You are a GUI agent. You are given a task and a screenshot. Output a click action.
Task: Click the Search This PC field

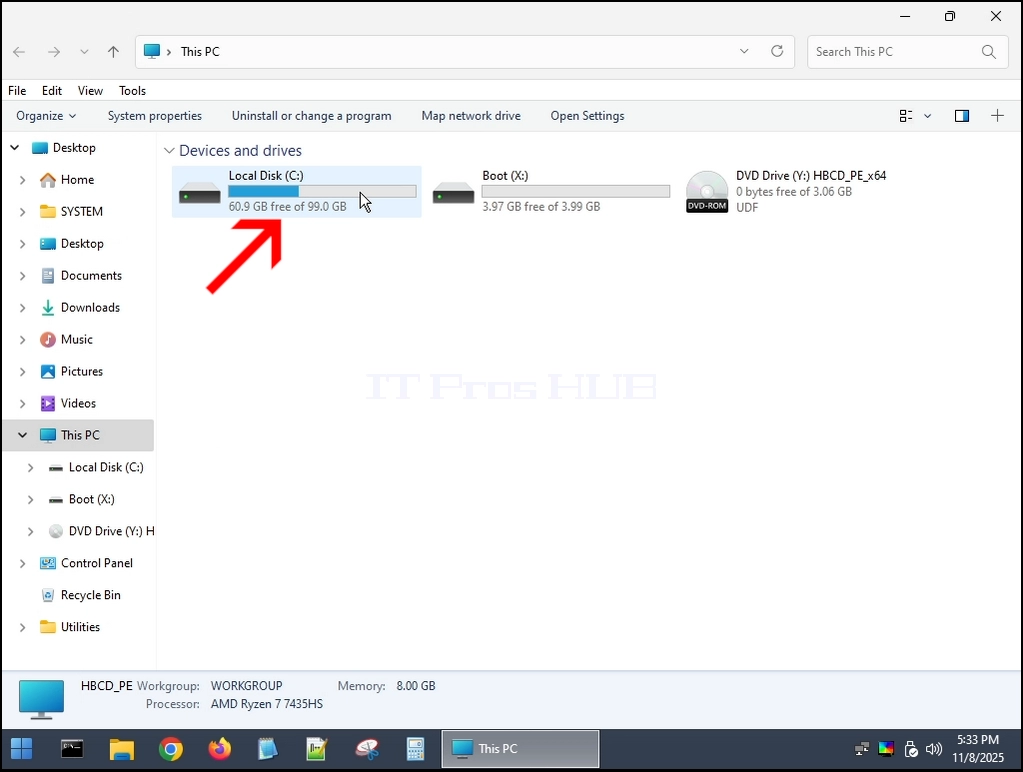[x=908, y=52]
